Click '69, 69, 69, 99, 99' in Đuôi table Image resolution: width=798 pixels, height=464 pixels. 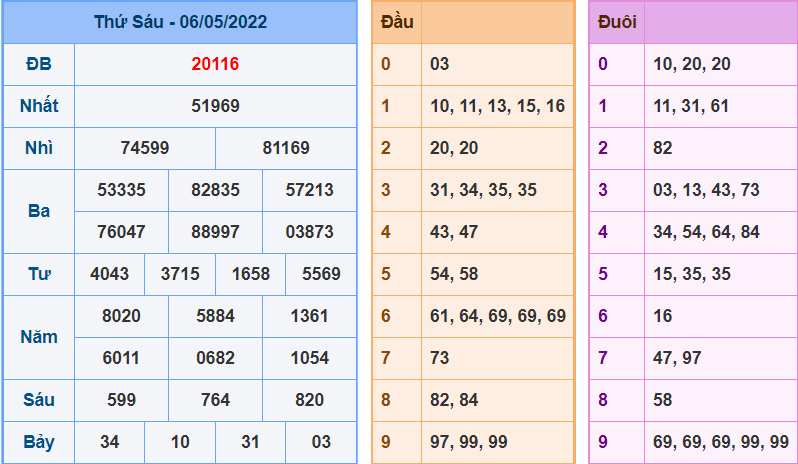721,442
